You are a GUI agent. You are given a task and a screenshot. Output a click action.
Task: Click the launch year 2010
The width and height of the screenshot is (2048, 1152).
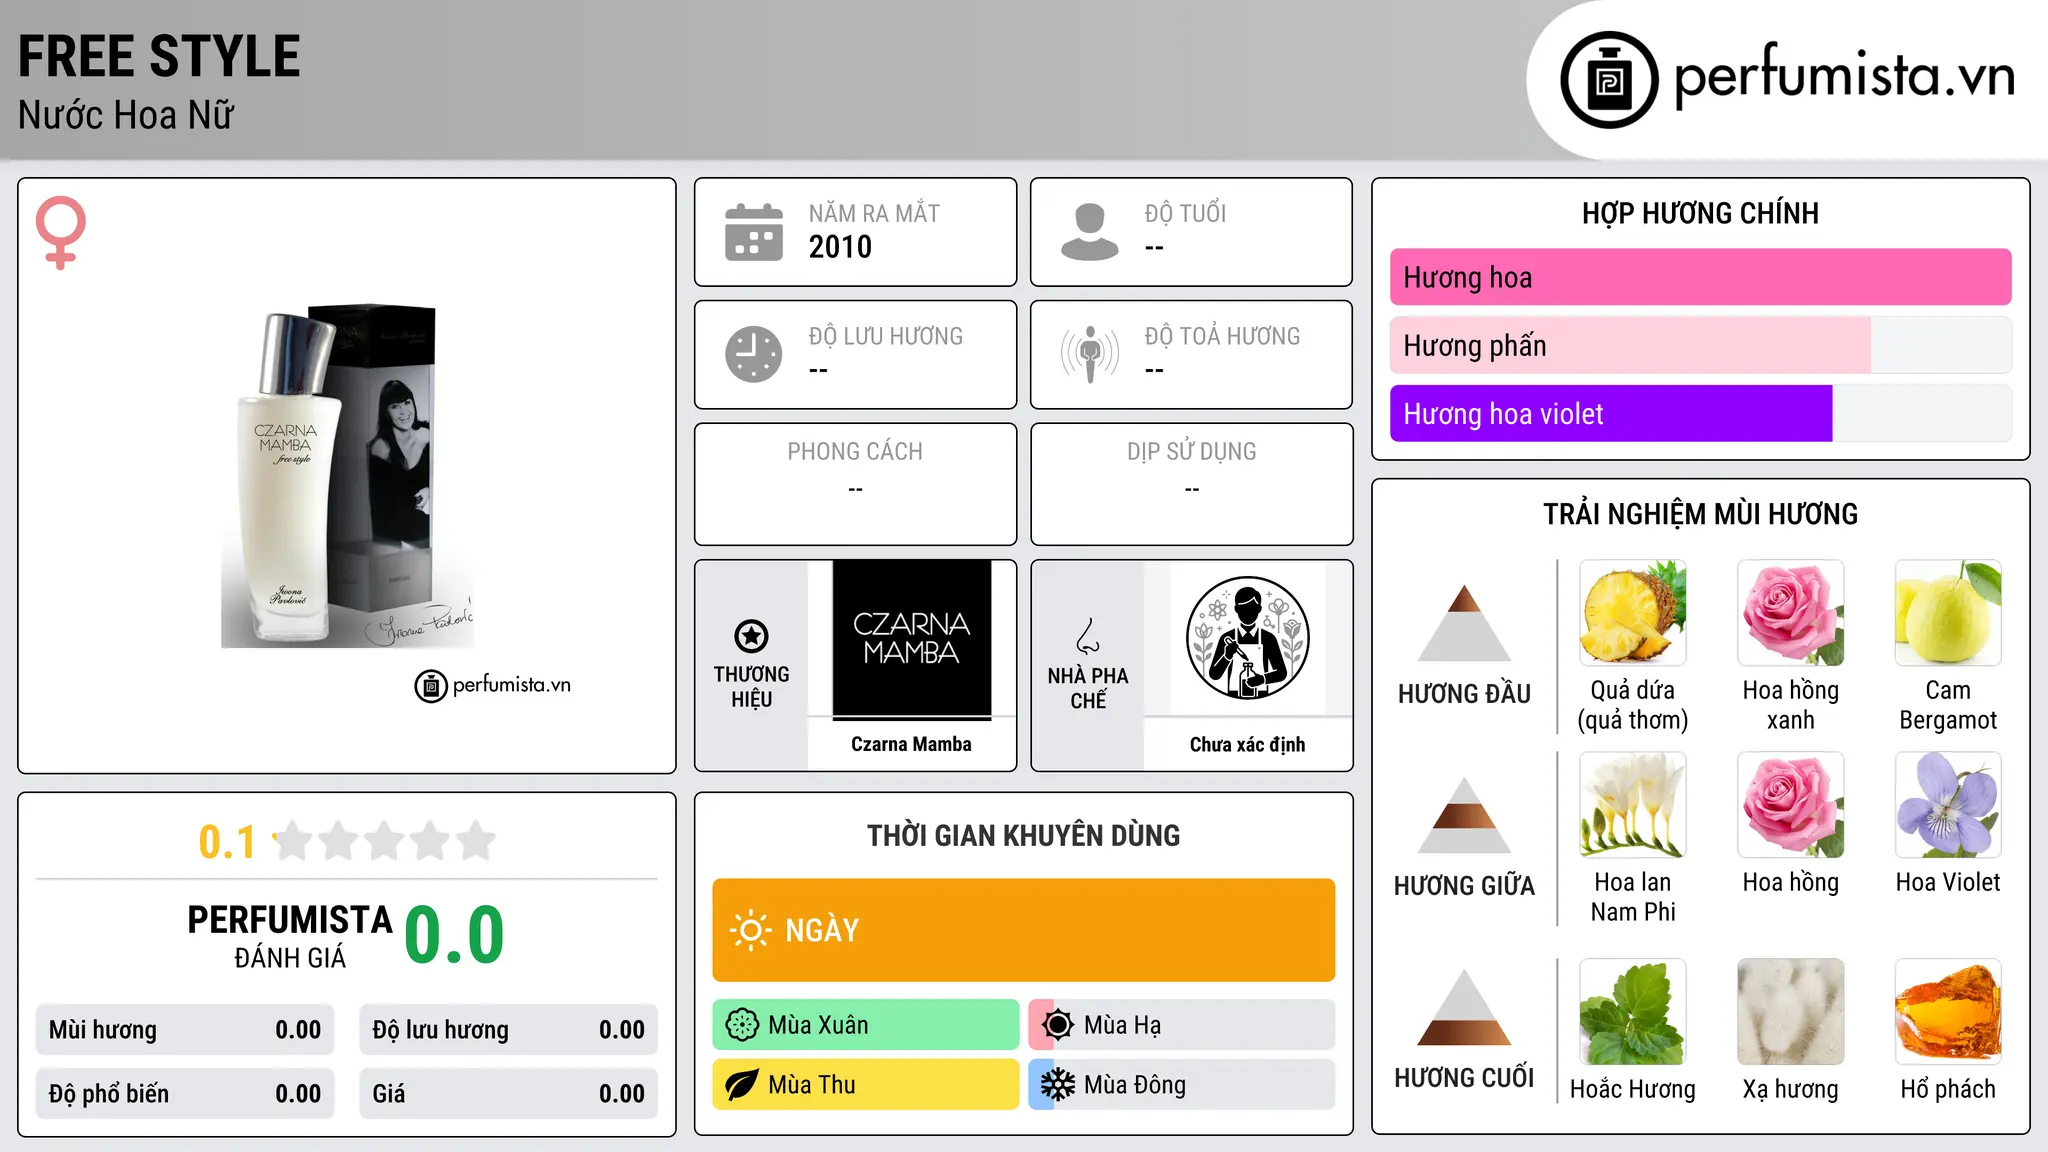pos(840,247)
